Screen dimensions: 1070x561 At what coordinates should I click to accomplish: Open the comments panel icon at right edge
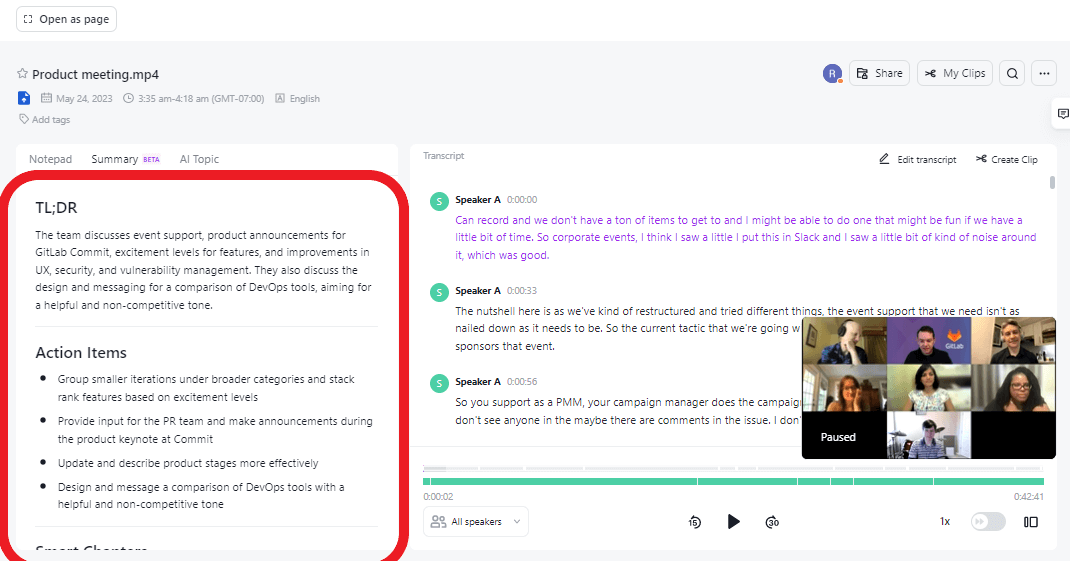coord(1062,114)
